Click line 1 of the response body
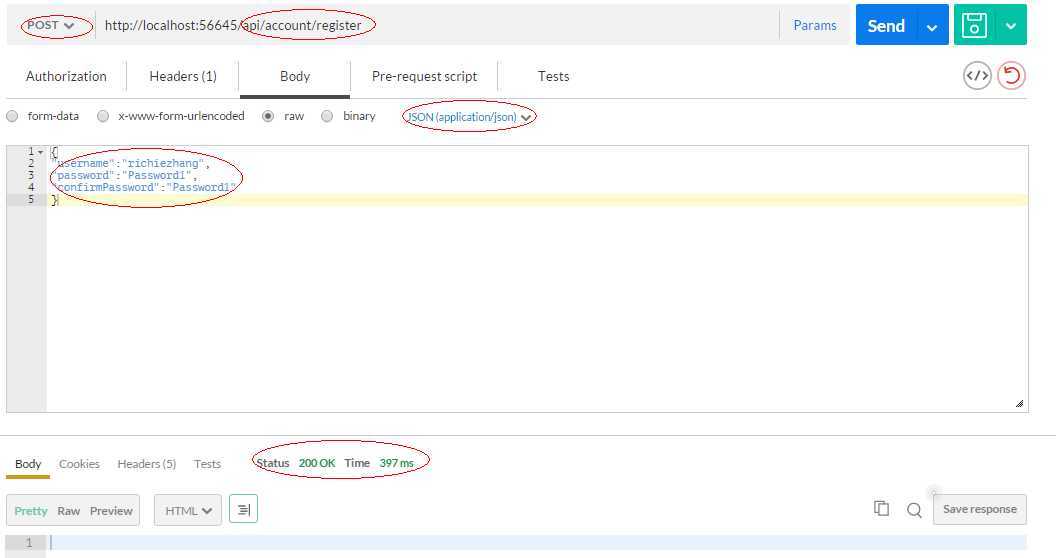This screenshot has width=1057, height=558. click(x=537, y=542)
